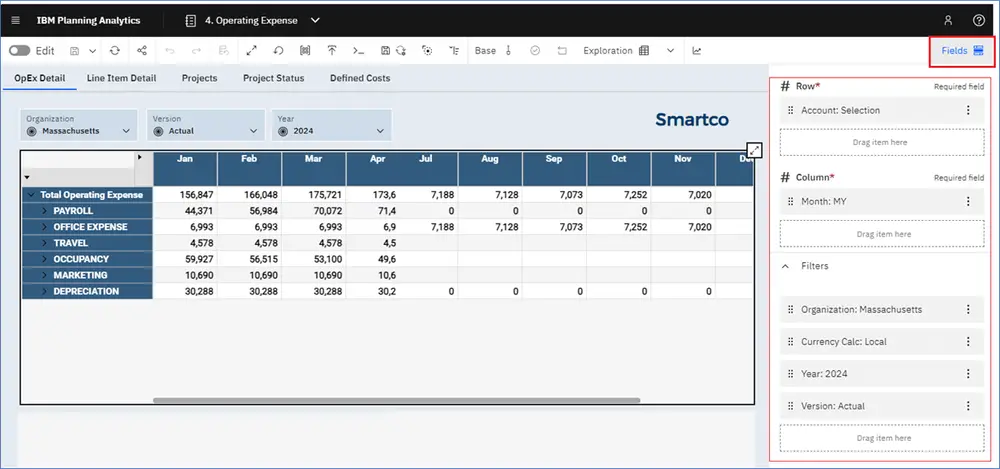Select the Currency Calc: Local filter field

click(x=882, y=342)
